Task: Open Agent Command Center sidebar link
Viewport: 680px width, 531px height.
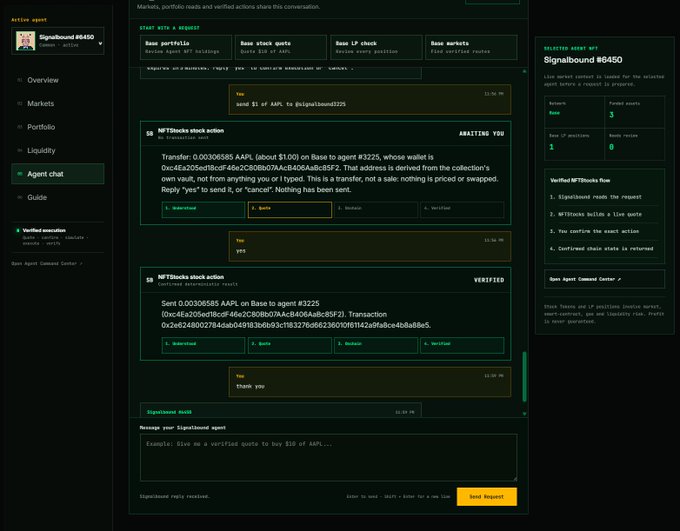Action: (x=46, y=263)
